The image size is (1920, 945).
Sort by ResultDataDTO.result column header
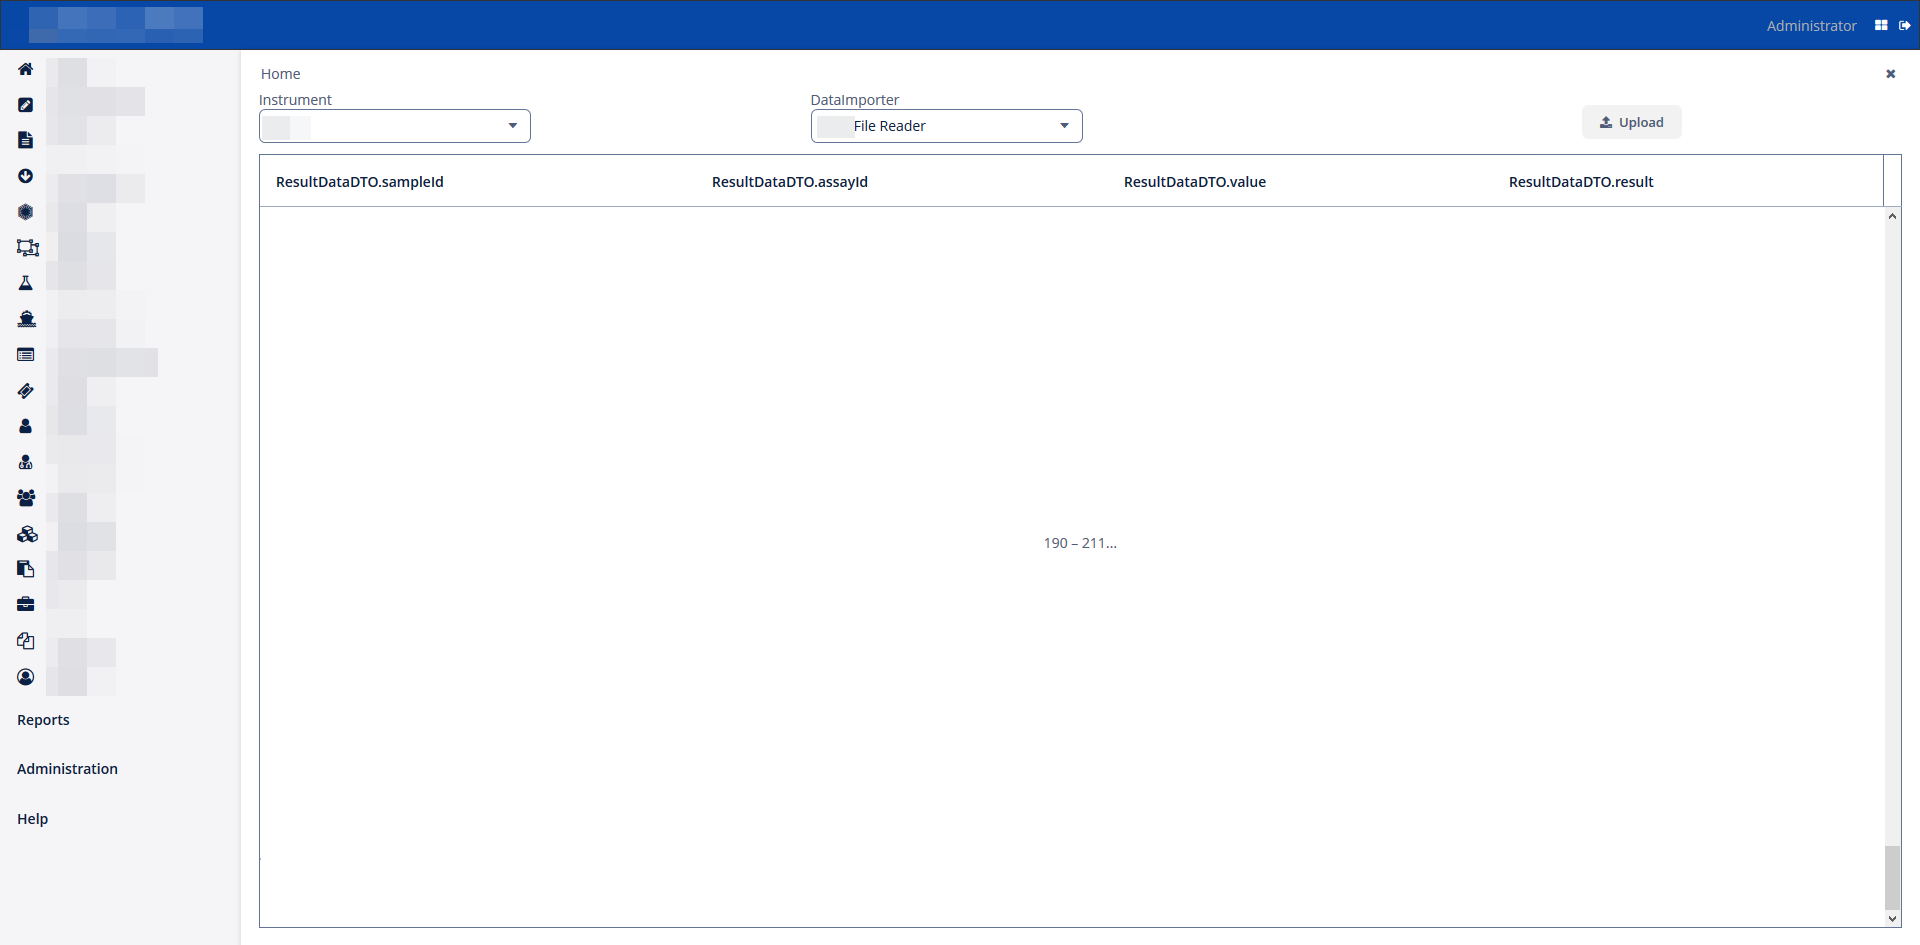click(1581, 182)
